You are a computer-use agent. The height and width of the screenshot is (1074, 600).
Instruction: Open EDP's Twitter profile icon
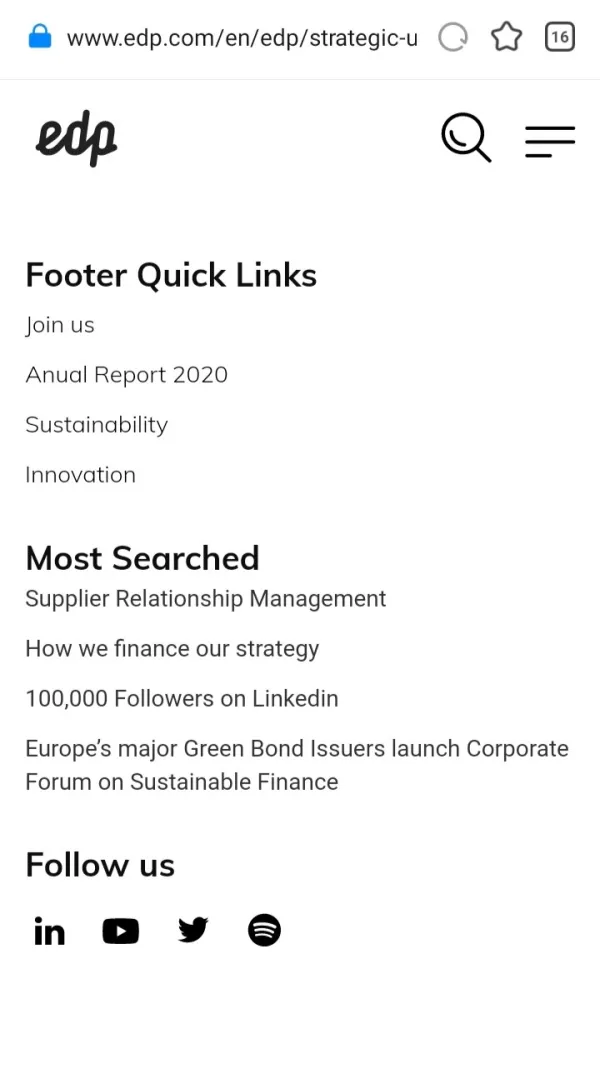pyautogui.click(x=193, y=931)
